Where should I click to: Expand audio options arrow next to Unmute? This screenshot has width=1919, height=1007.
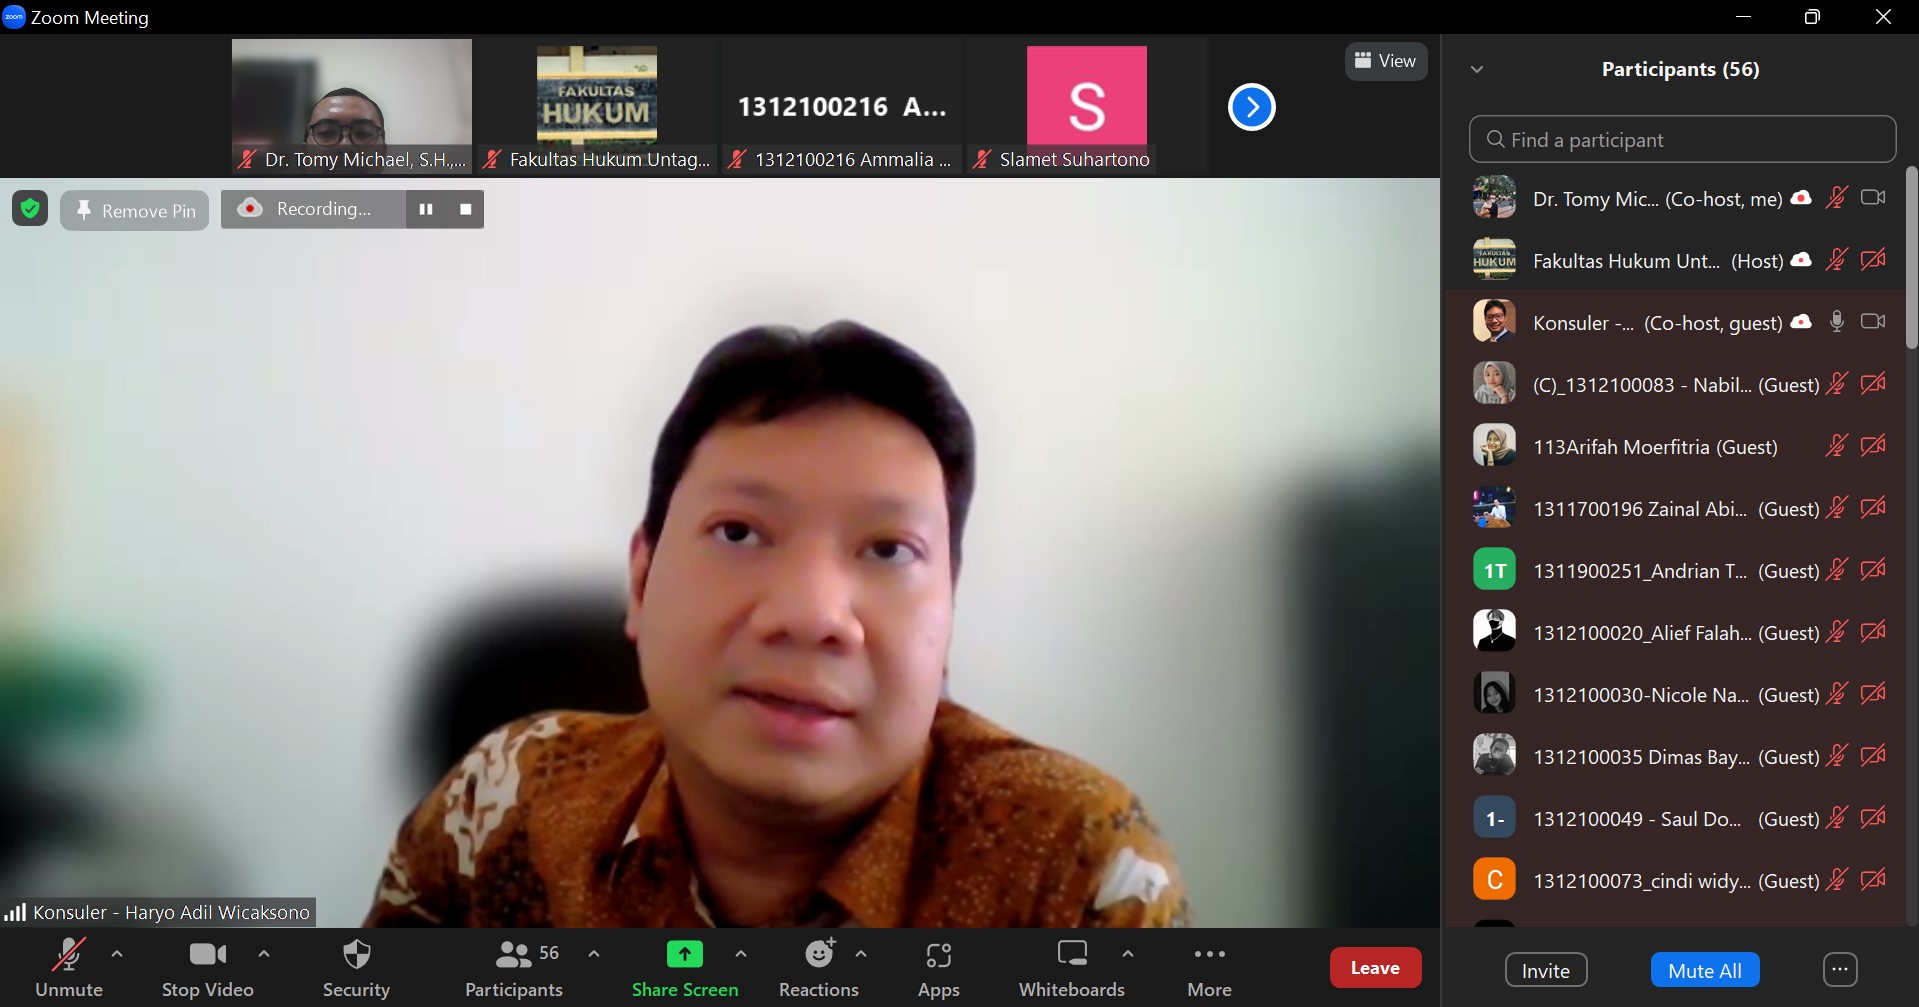[x=117, y=954]
